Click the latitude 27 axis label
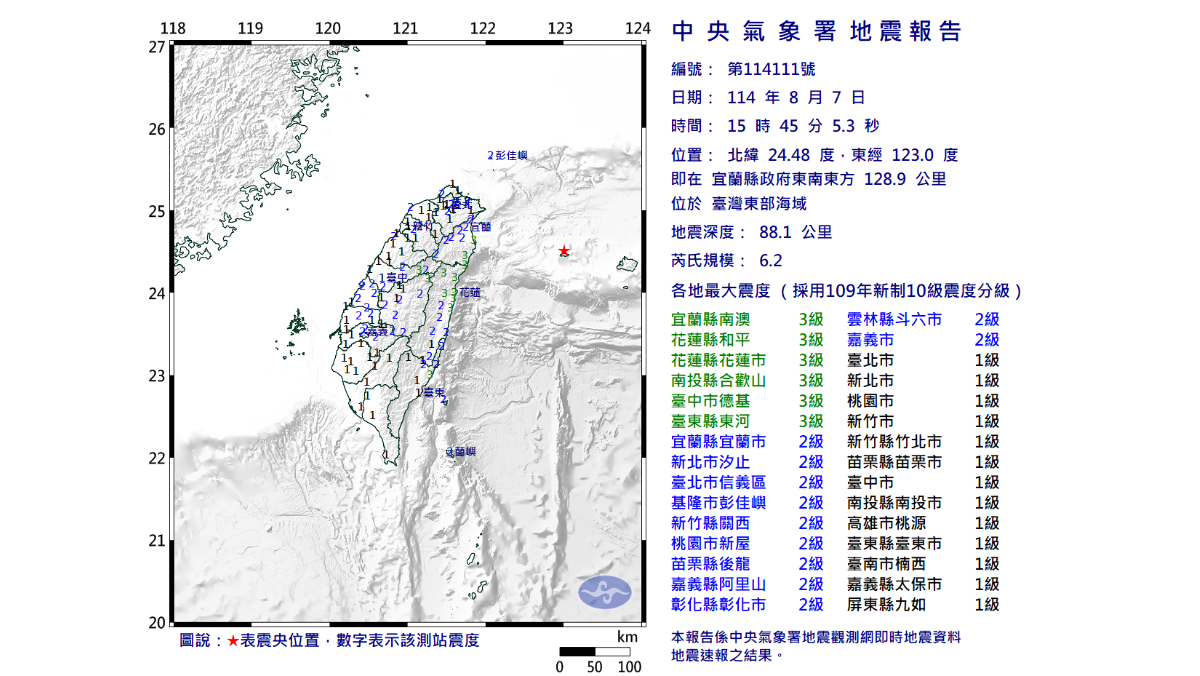Screen dimensions: 1200x676 pos(157,47)
